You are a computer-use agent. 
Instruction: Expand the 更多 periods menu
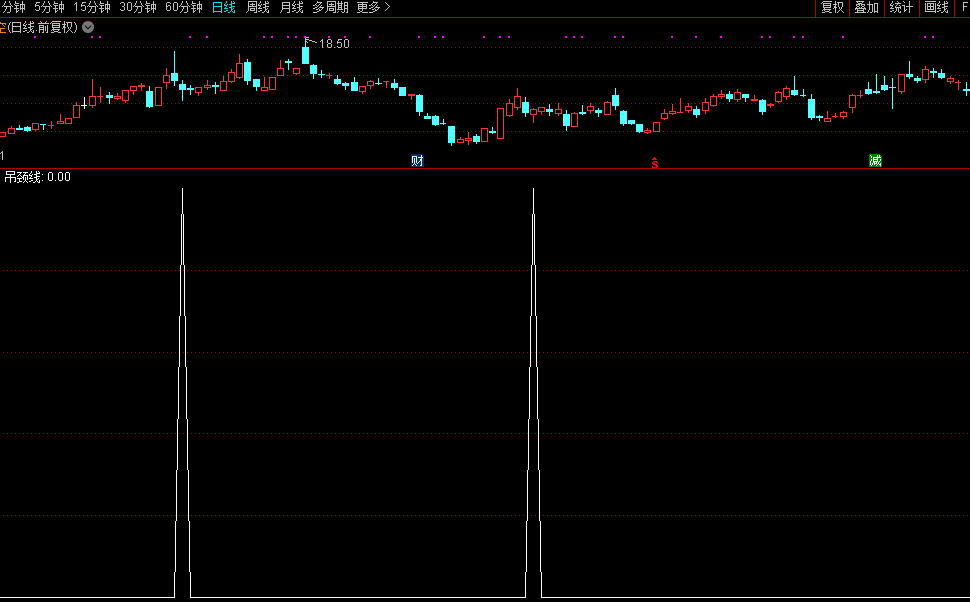[373, 8]
